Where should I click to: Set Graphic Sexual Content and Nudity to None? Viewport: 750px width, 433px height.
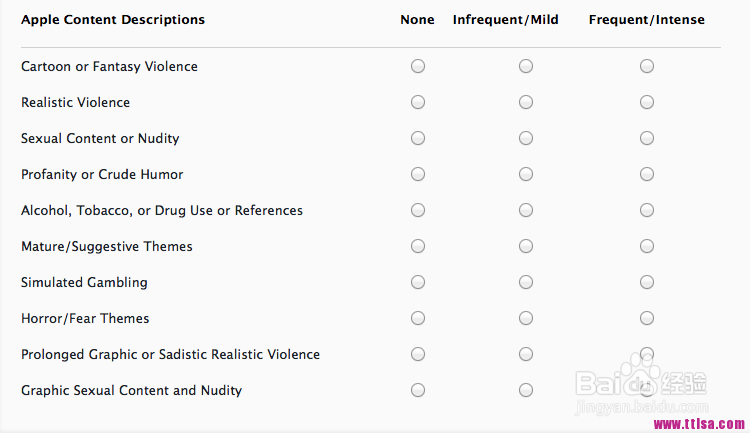[418, 390]
